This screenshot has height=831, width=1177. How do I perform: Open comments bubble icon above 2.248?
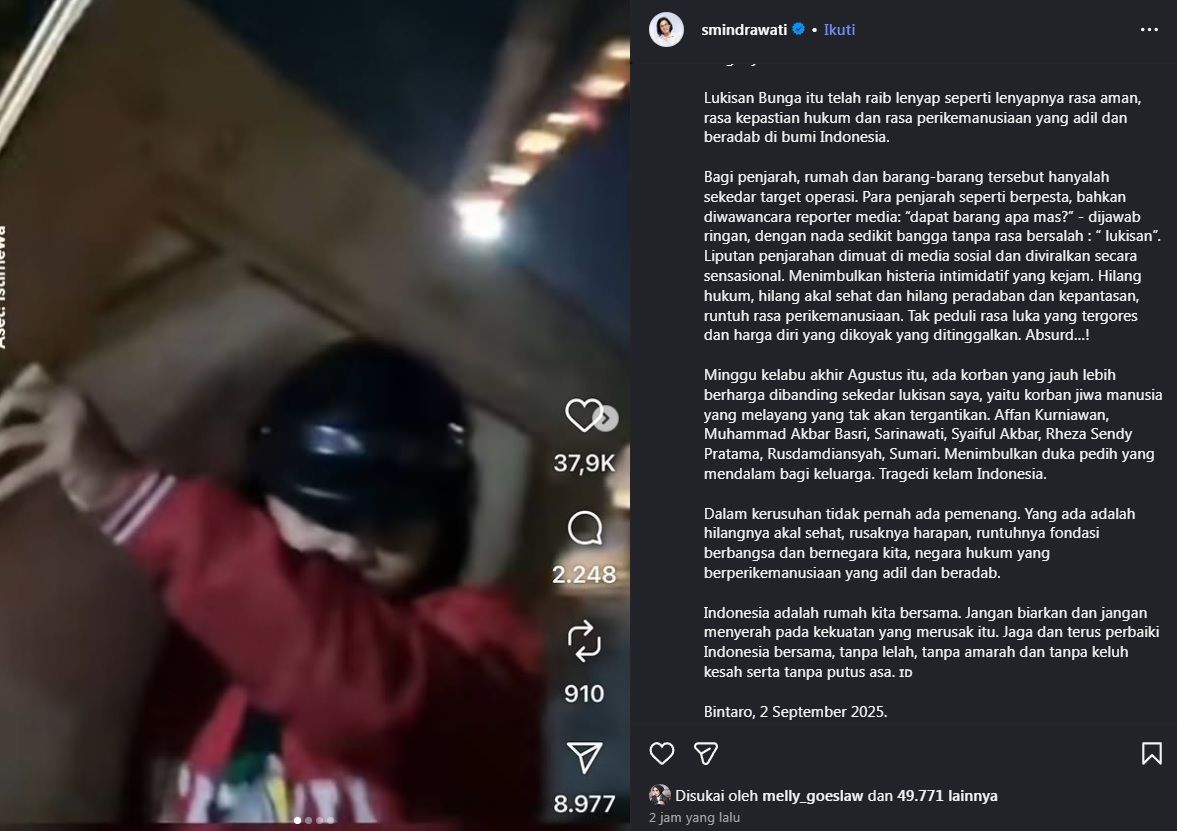(x=585, y=528)
